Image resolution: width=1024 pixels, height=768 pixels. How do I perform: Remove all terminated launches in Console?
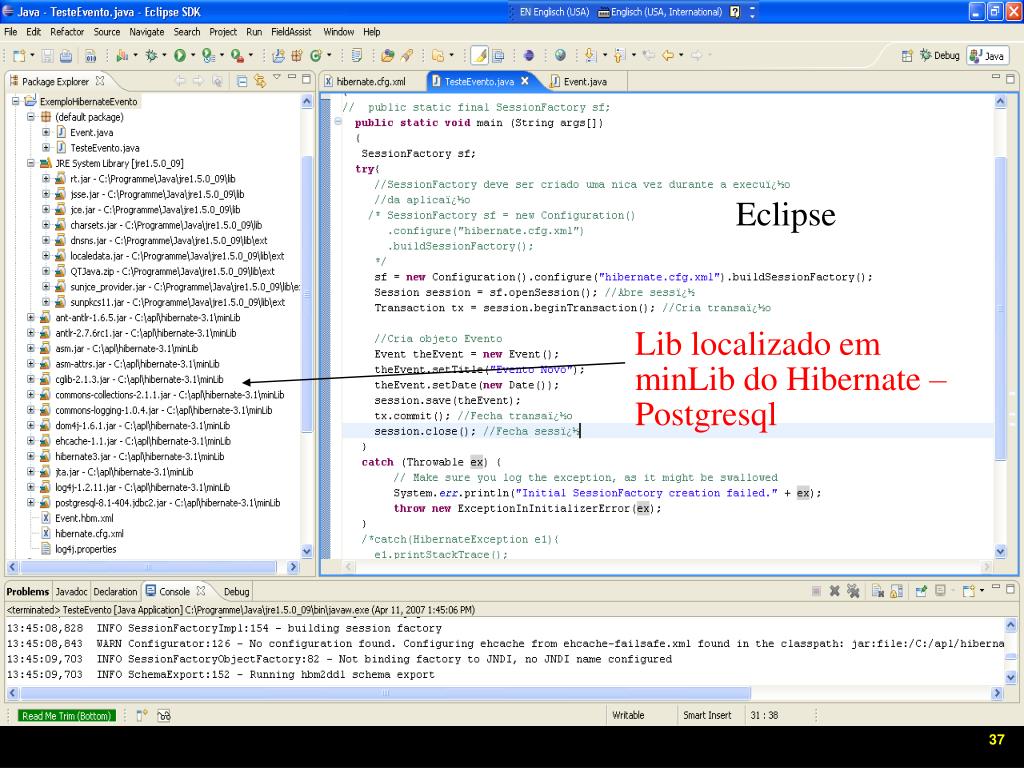853,591
